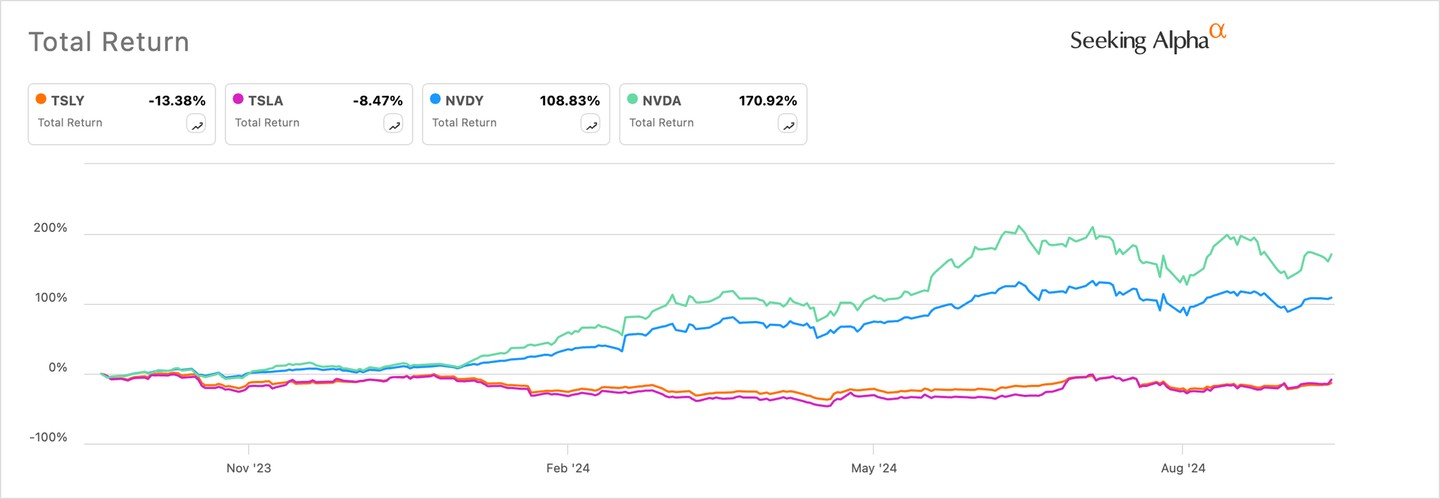Click the Seeking Alpha logo
The image size is (1440, 499).
point(1147,39)
